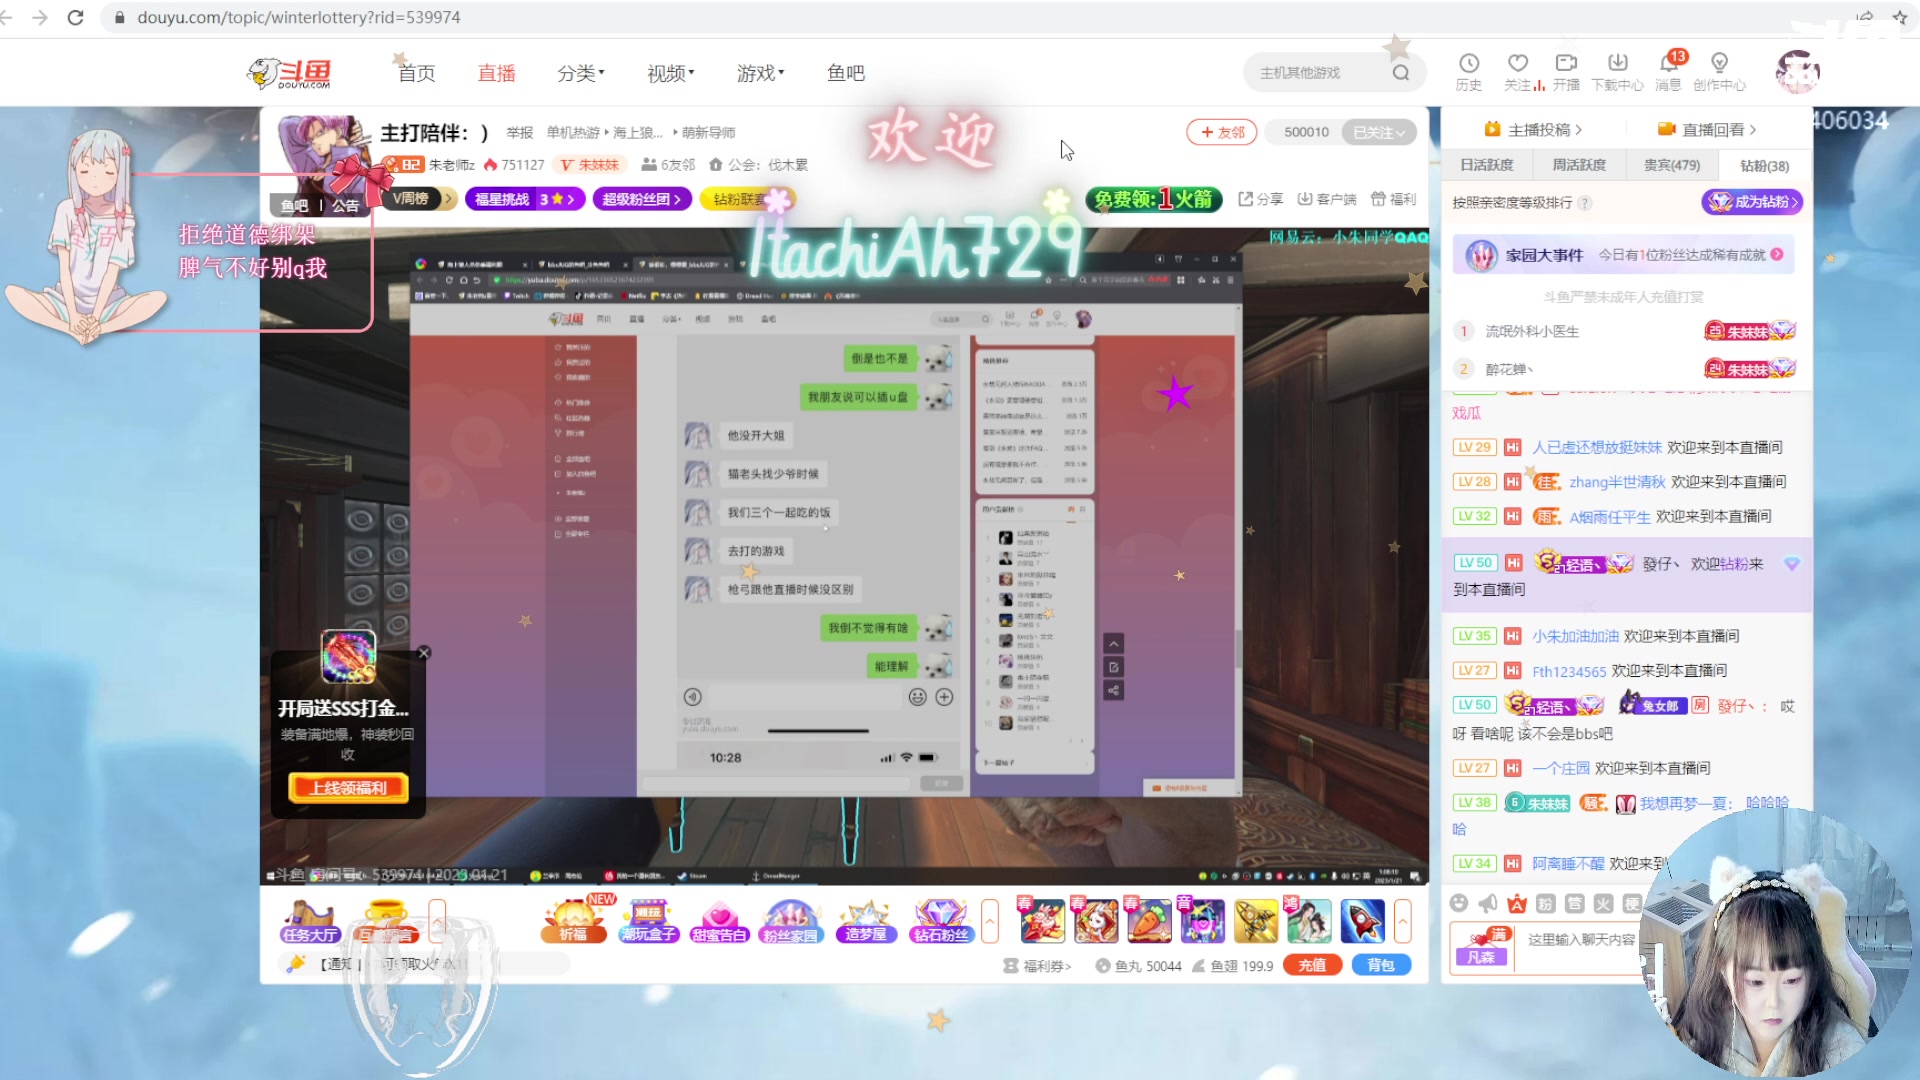This screenshot has width=1920, height=1080.
Task: Toggle the 管 chat option
Action: pyautogui.click(x=1575, y=904)
